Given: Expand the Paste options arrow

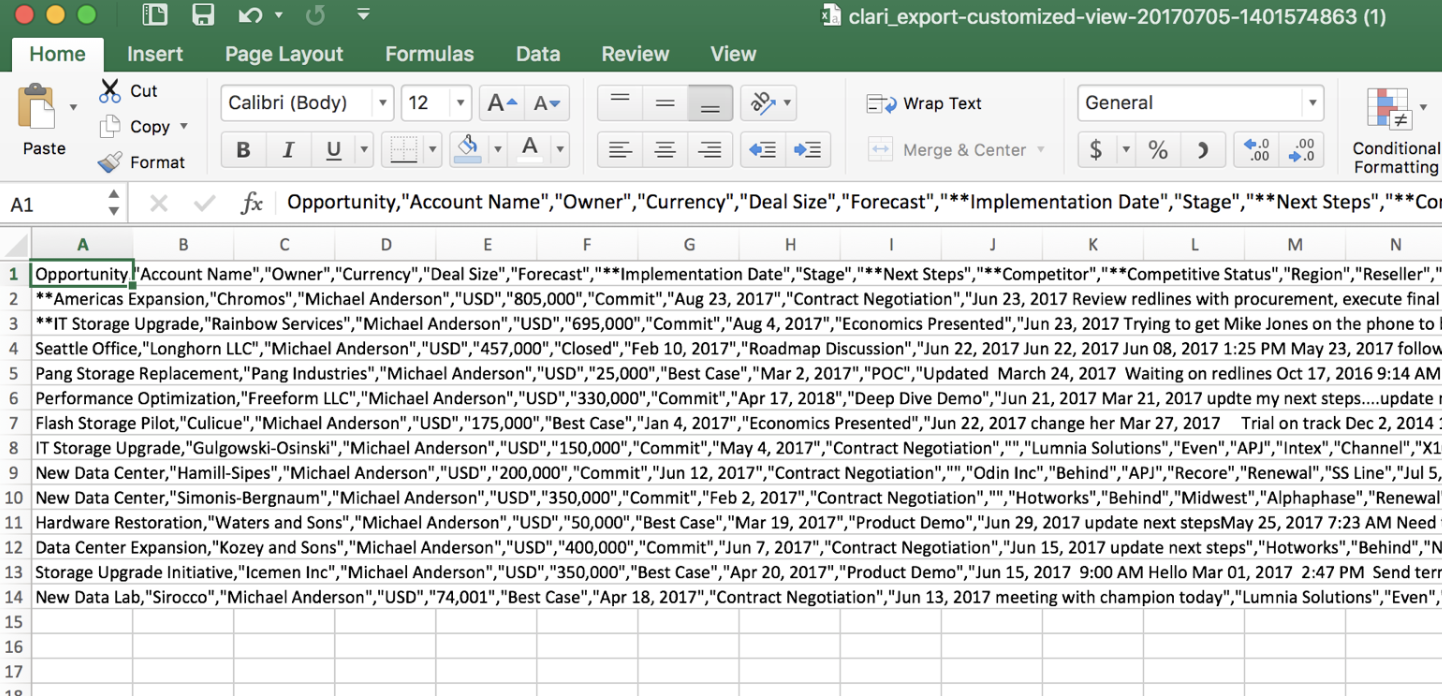Looking at the screenshot, I should tap(73, 107).
